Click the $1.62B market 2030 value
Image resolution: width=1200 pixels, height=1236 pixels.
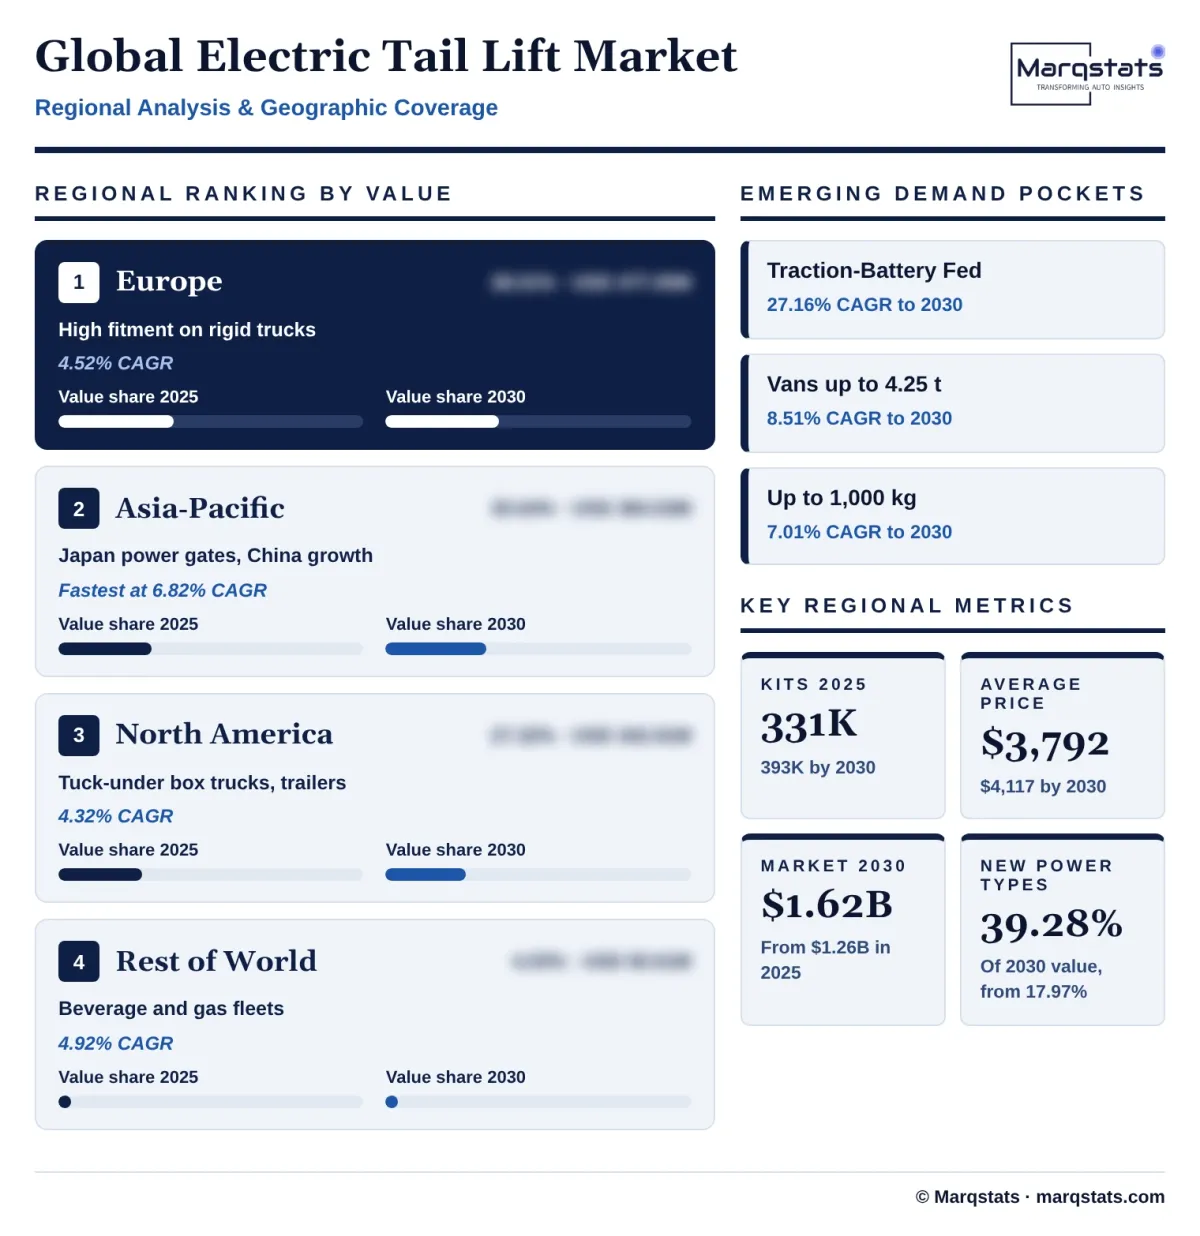[827, 905]
